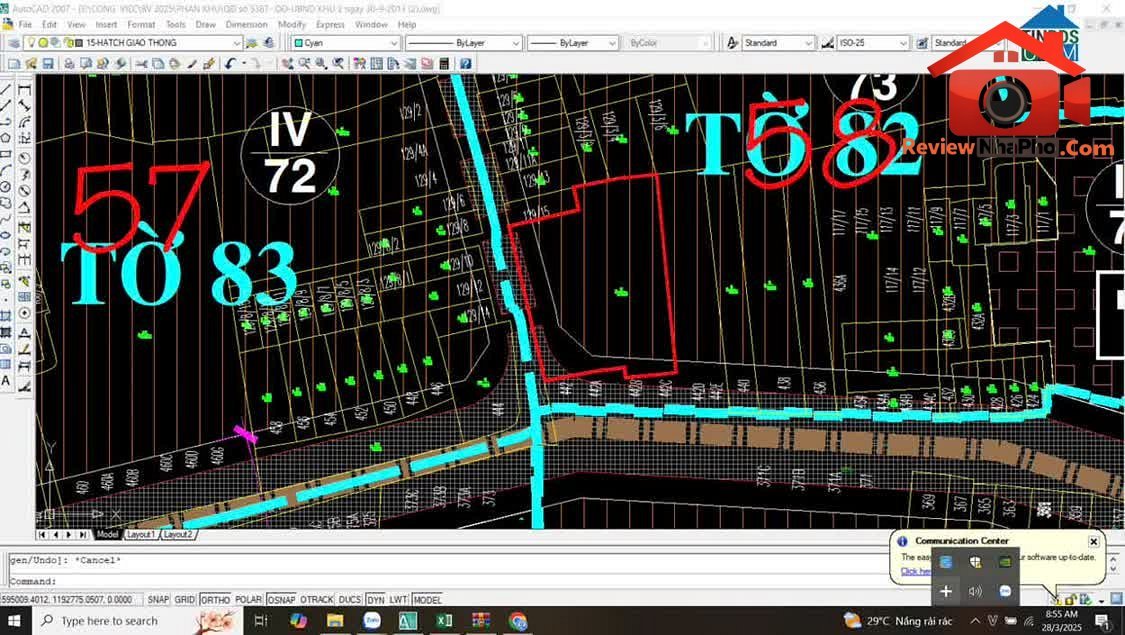The image size is (1125, 635).
Task: Disable OSNAP object snap
Action: coord(281,599)
